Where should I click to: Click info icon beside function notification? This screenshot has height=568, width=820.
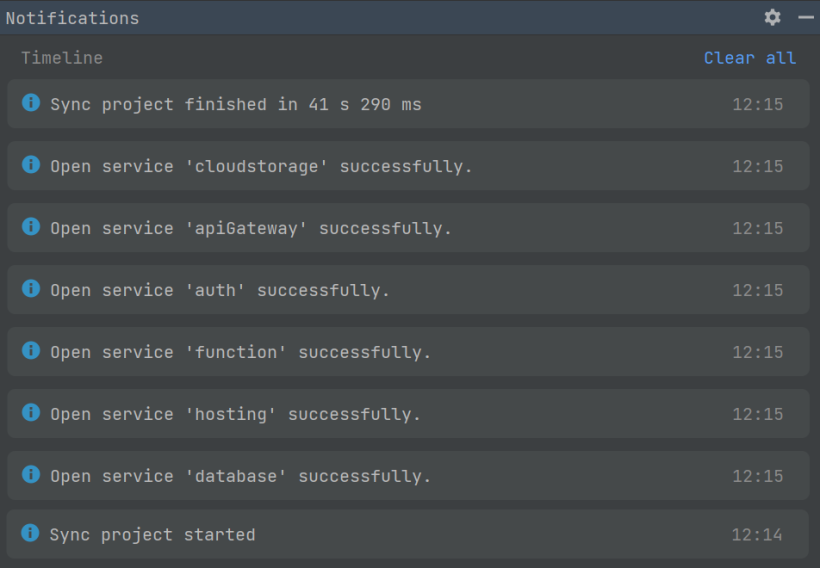point(31,350)
